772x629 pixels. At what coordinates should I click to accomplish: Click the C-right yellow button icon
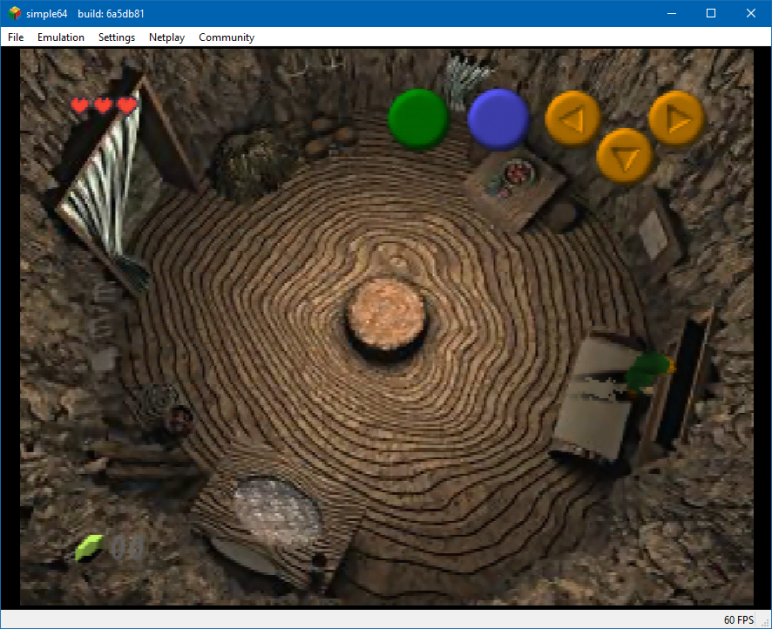tap(677, 119)
